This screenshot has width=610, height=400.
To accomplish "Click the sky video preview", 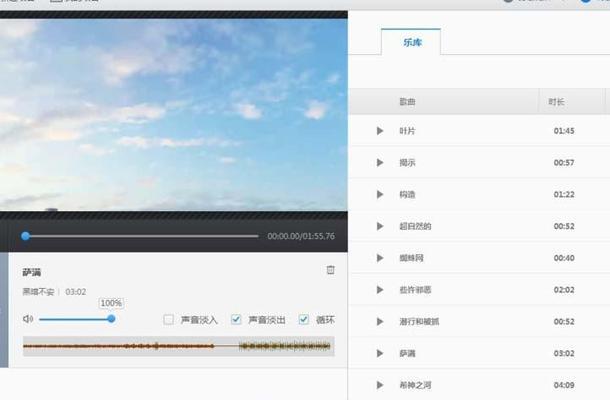I will [x=174, y=115].
